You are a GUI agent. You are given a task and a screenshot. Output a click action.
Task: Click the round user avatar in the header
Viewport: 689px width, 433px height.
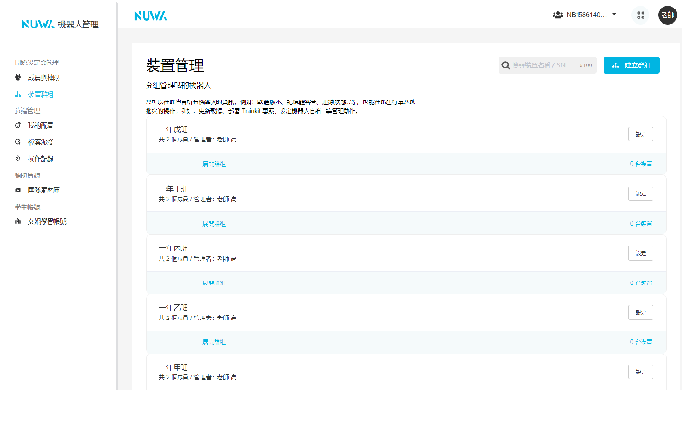[667, 15]
